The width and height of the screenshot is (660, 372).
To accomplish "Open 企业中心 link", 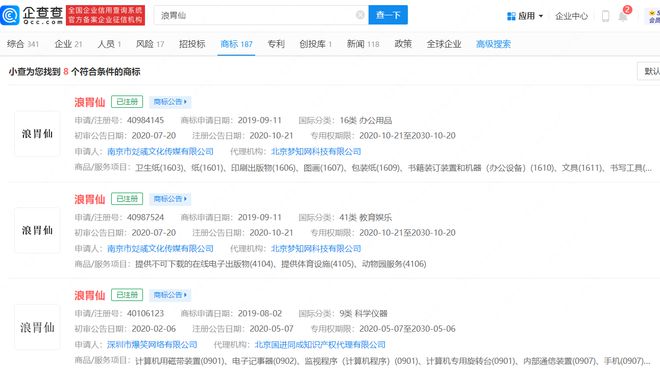I will point(571,16).
